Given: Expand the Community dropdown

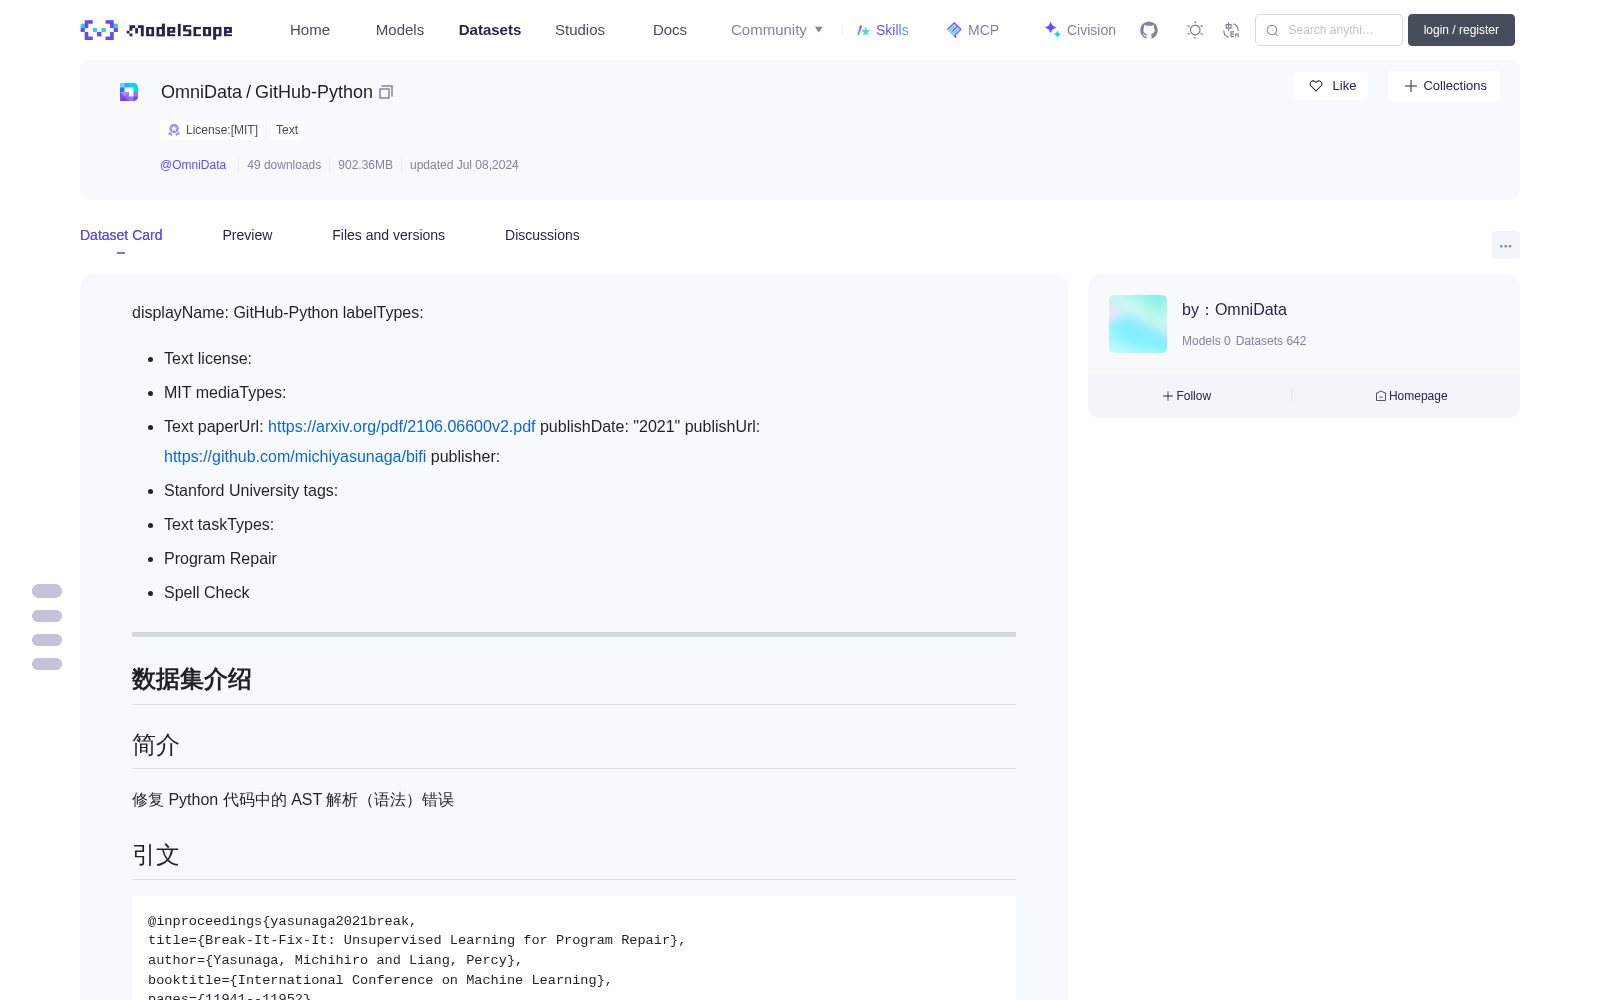Looking at the screenshot, I should coord(777,30).
